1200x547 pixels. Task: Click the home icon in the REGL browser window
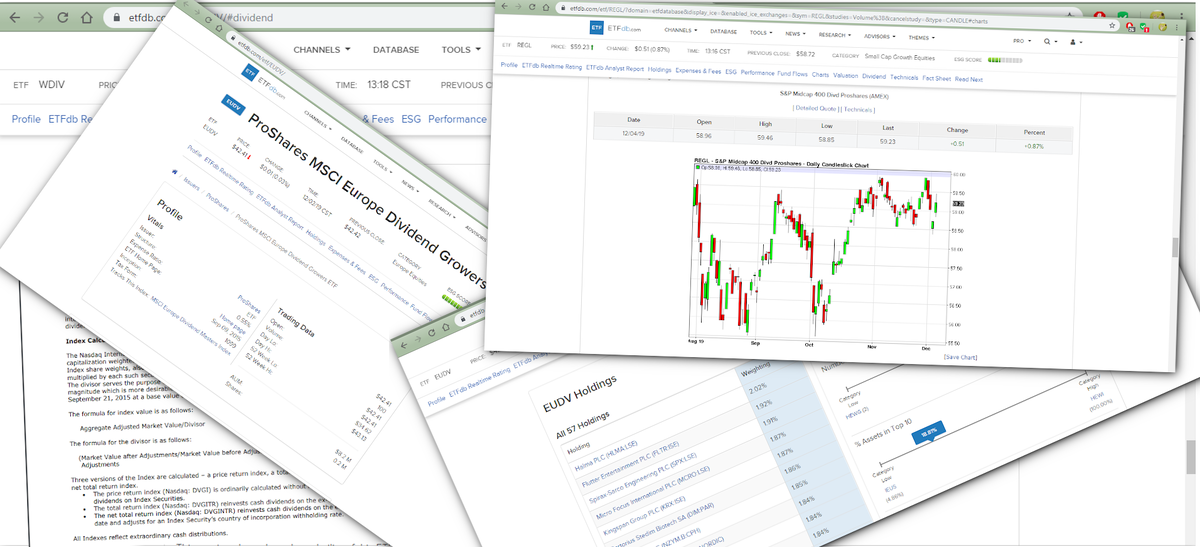click(x=545, y=8)
